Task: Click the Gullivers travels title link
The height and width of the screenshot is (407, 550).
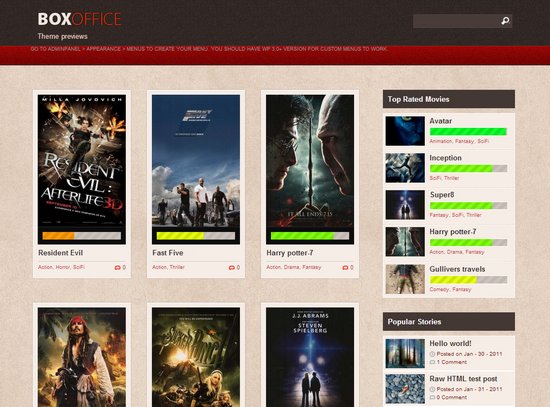Action: pos(457,269)
